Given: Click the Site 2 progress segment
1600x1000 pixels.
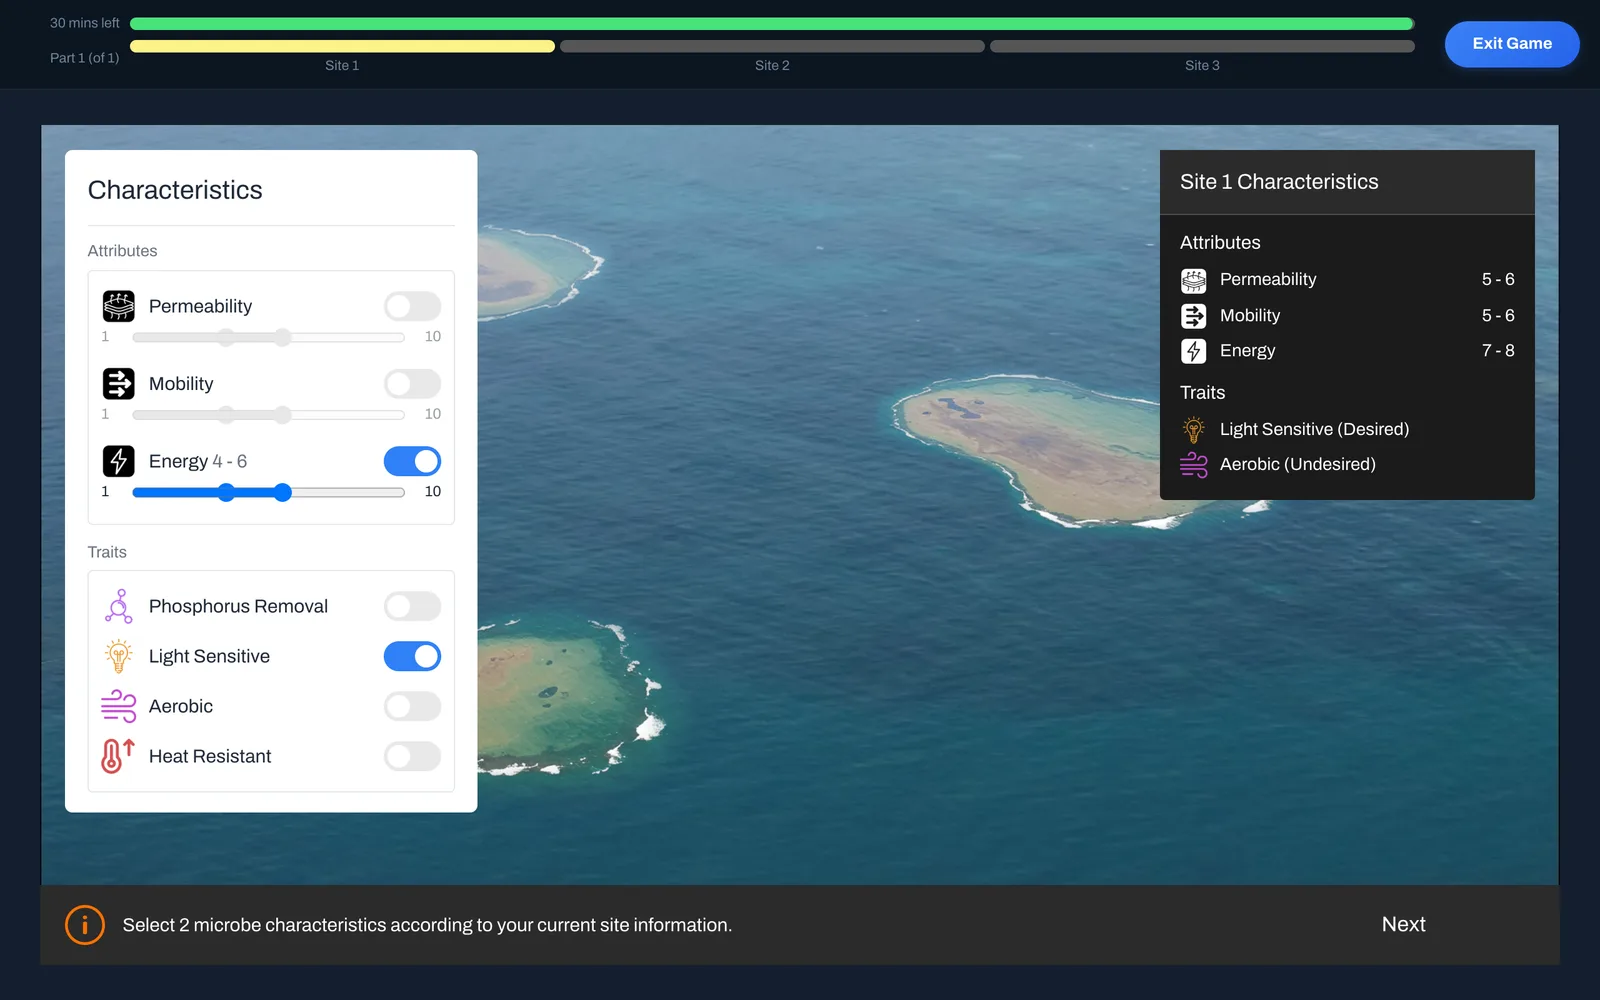Looking at the screenshot, I should tap(772, 46).
